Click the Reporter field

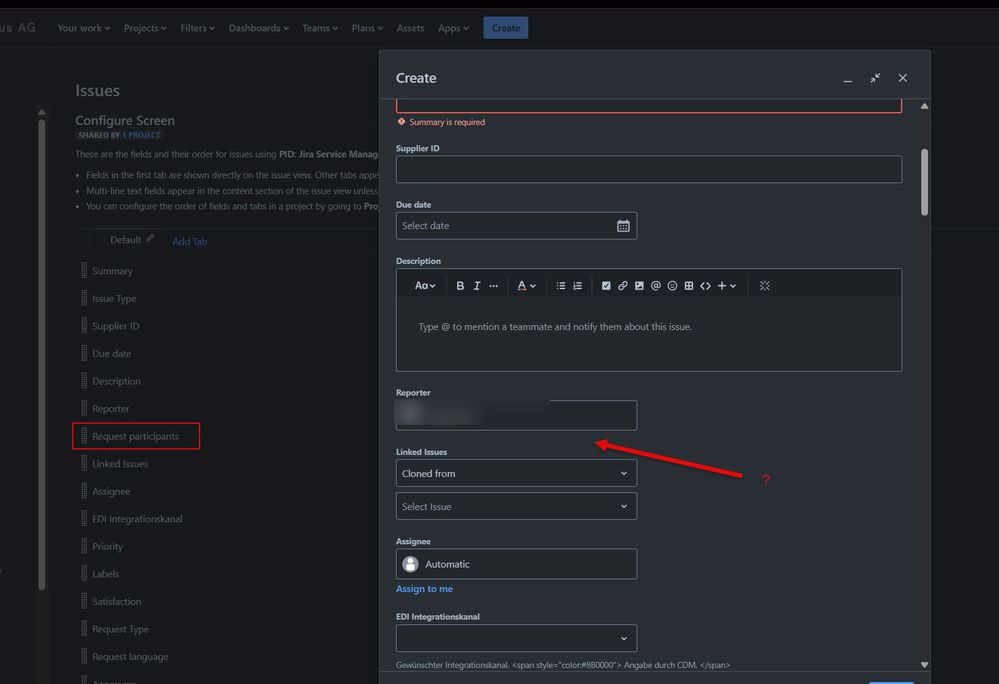click(x=516, y=415)
